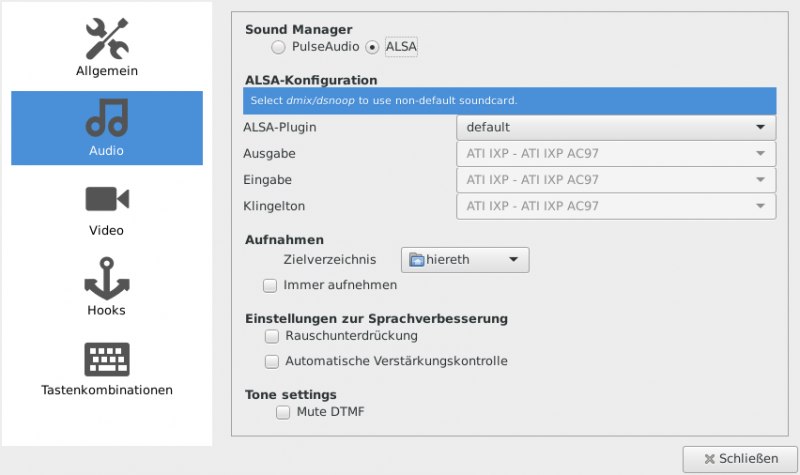This screenshot has height=475, width=800.
Task: Click the Einstellungen zur Sprachverbesserung heading
Action: coord(376,319)
